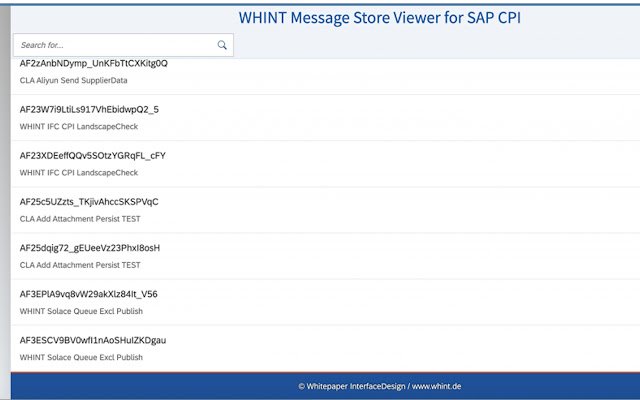Click the Whitepaper InterfaceDesign / www.whint.de footer

380,386
